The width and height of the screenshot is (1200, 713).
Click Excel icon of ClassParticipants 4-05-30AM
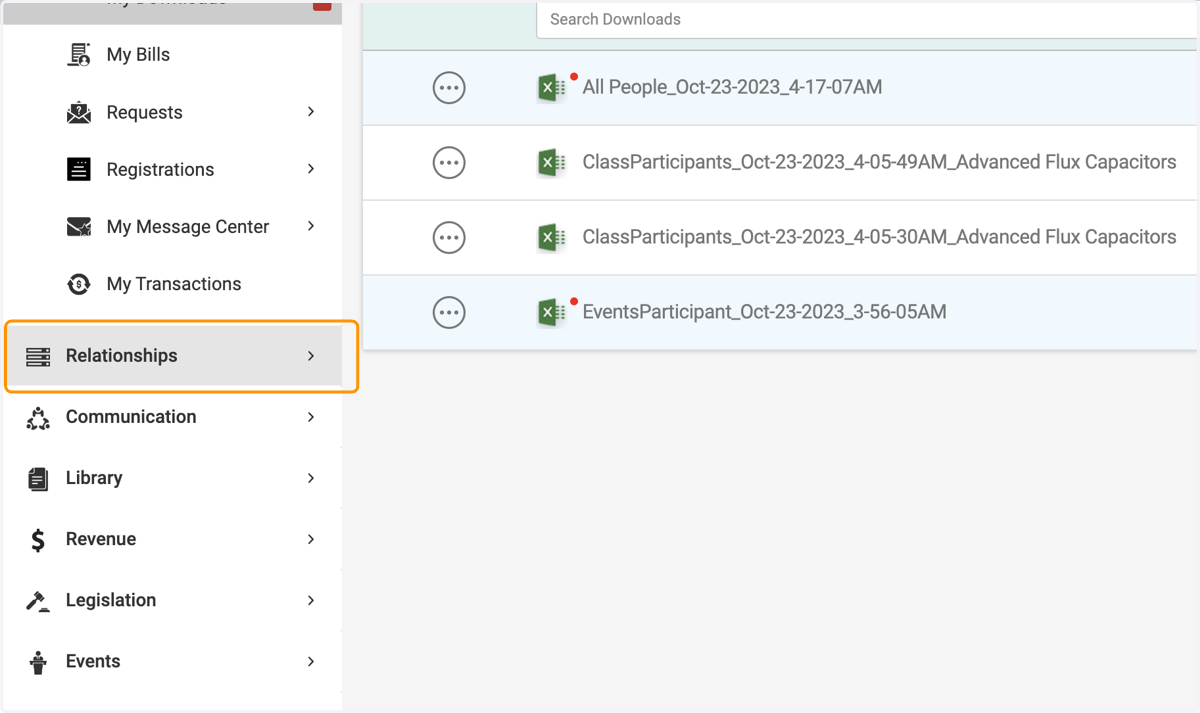click(551, 237)
